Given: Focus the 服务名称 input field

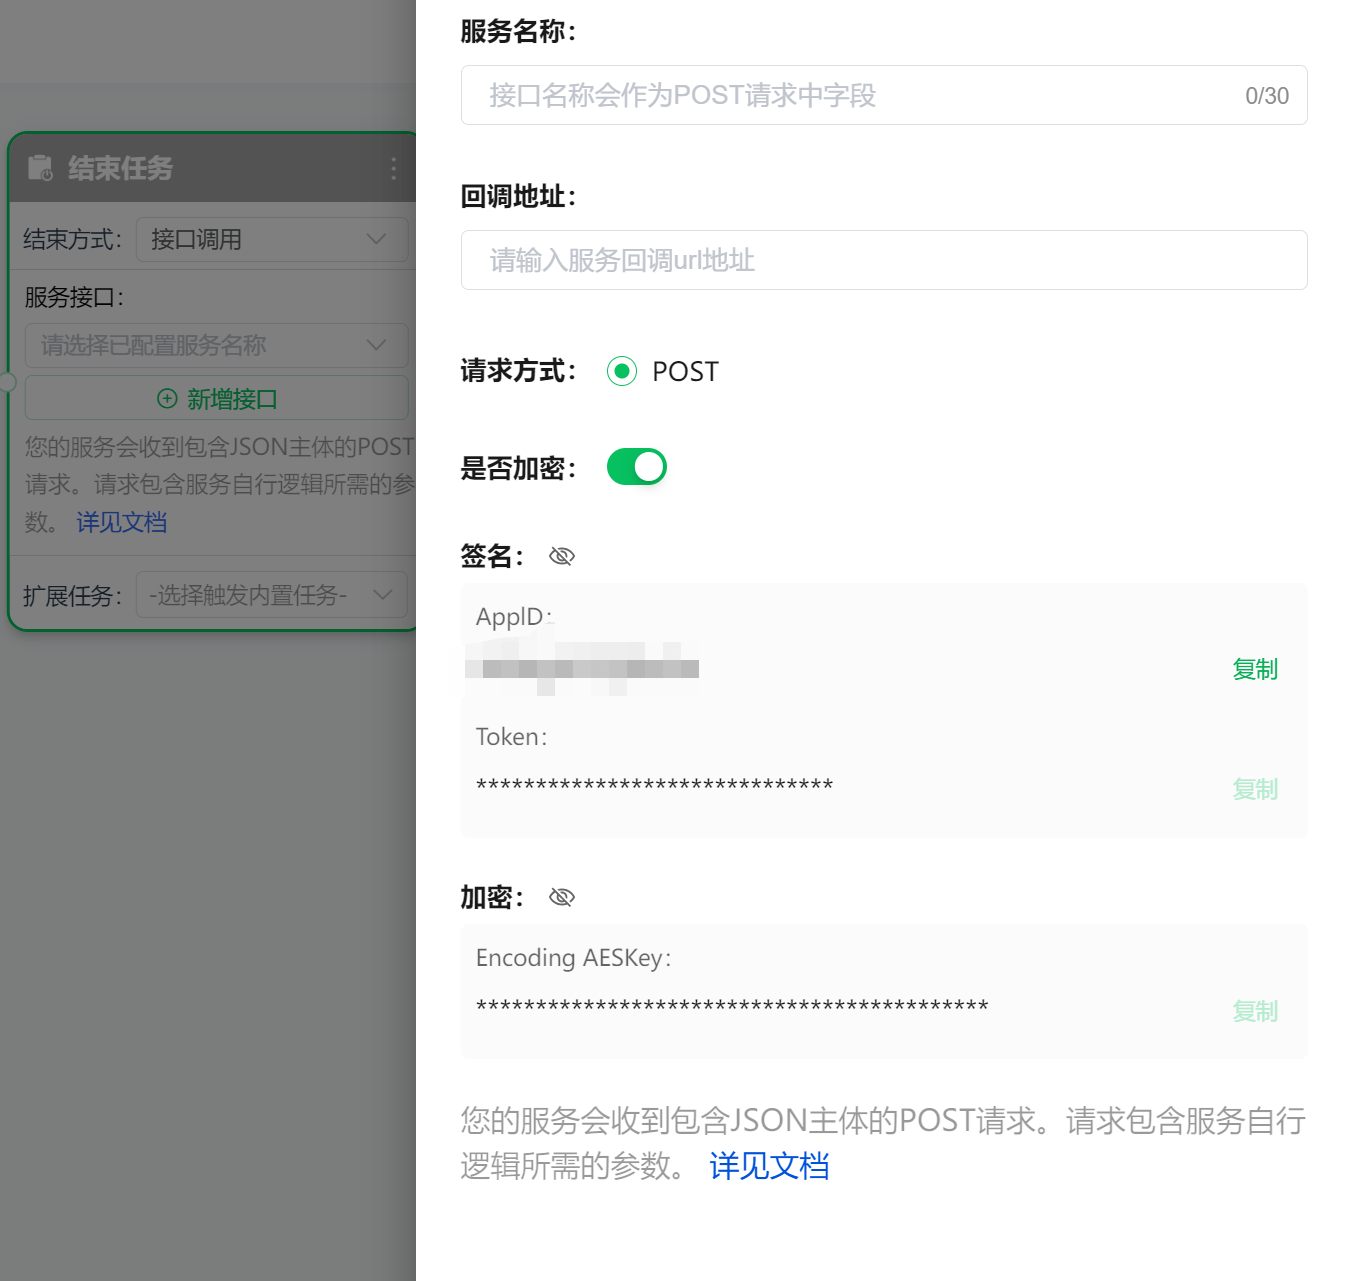Looking at the screenshot, I should pyautogui.click(x=860, y=95).
